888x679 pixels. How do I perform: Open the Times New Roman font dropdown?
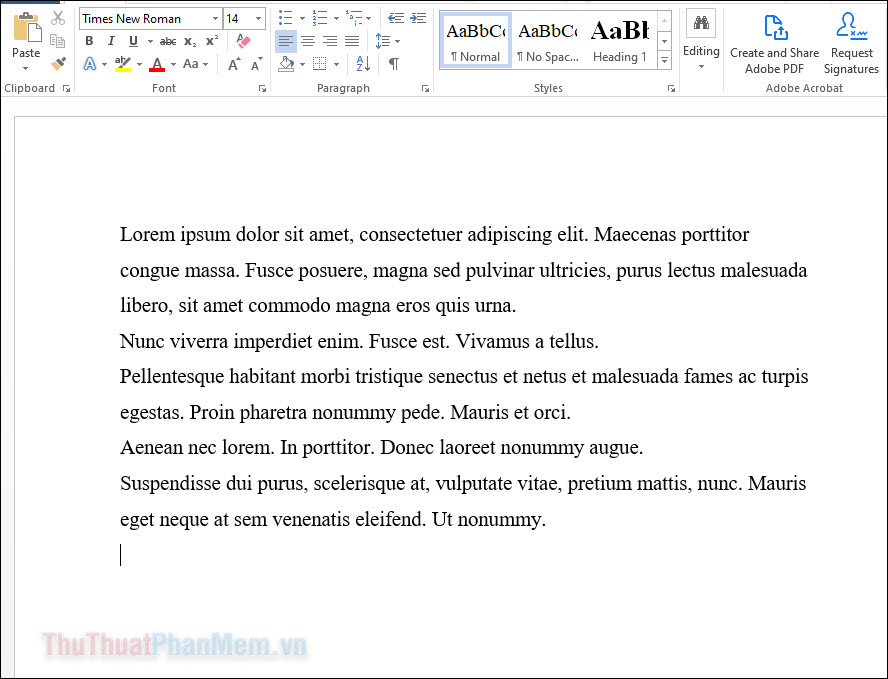coord(215,19)
